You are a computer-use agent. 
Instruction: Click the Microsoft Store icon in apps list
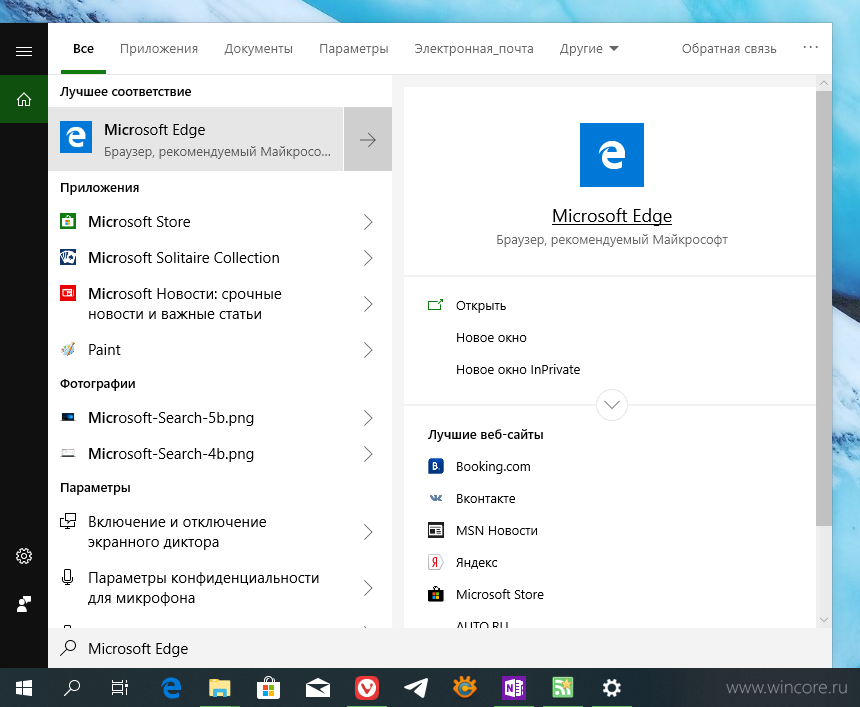click(68, 221)
